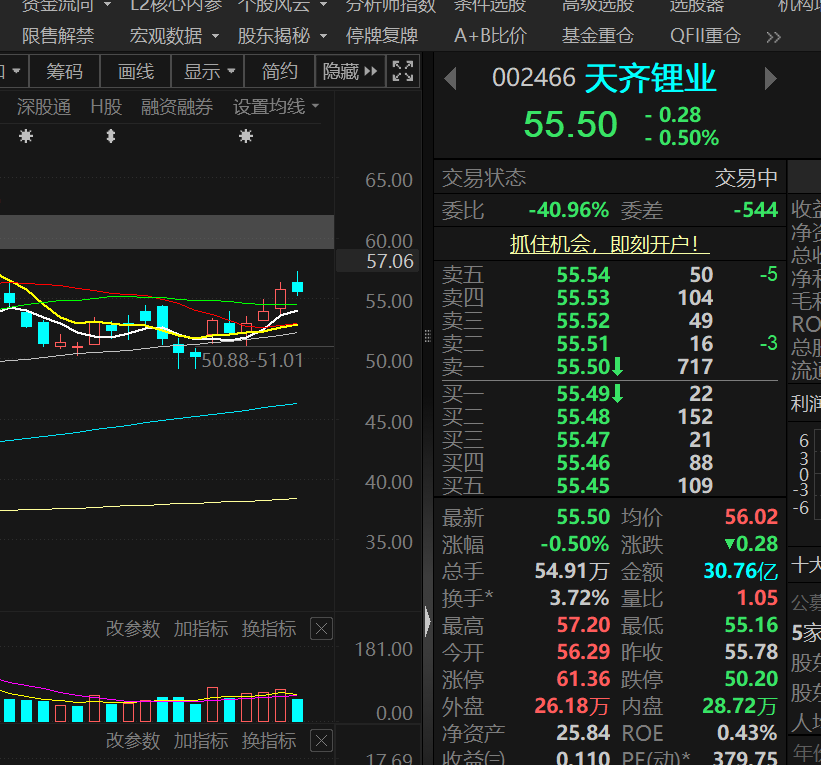Click the 金额 value 30.76亿
This screenshot has width=821, height=765.
pyautogui.click(x=741, y=571)
